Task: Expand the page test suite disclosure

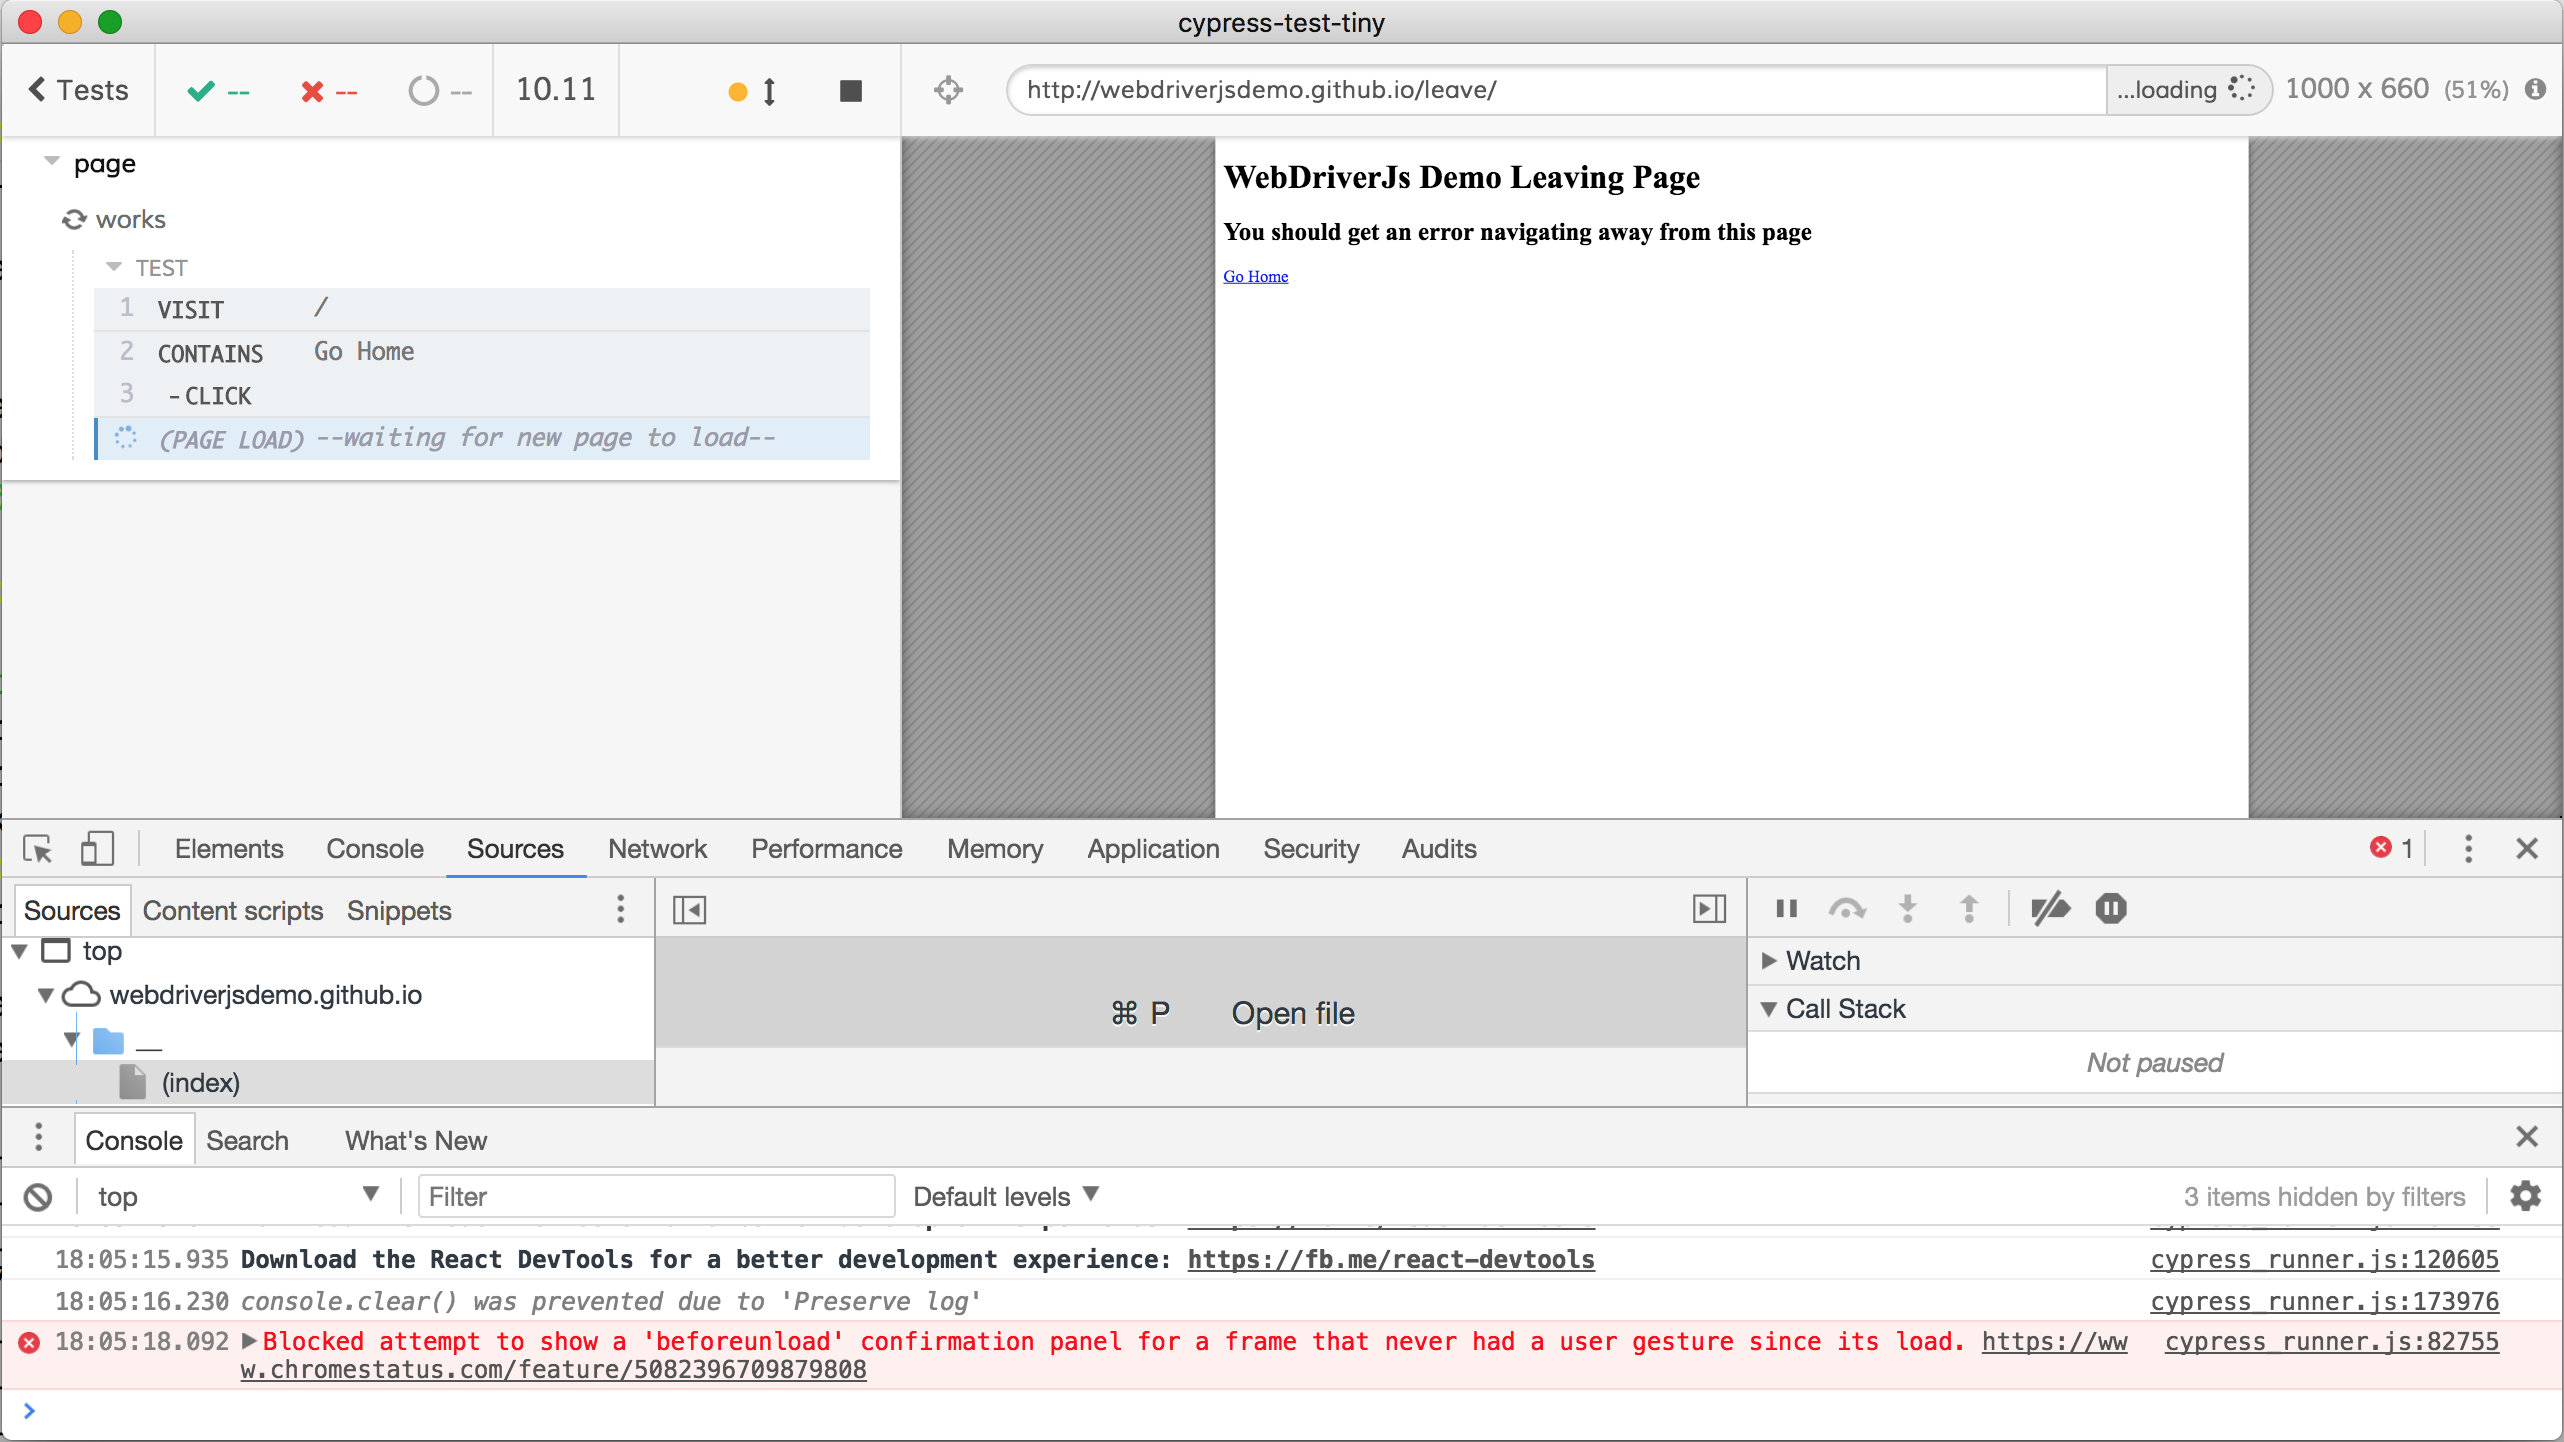Action: [x=51, y=160]
